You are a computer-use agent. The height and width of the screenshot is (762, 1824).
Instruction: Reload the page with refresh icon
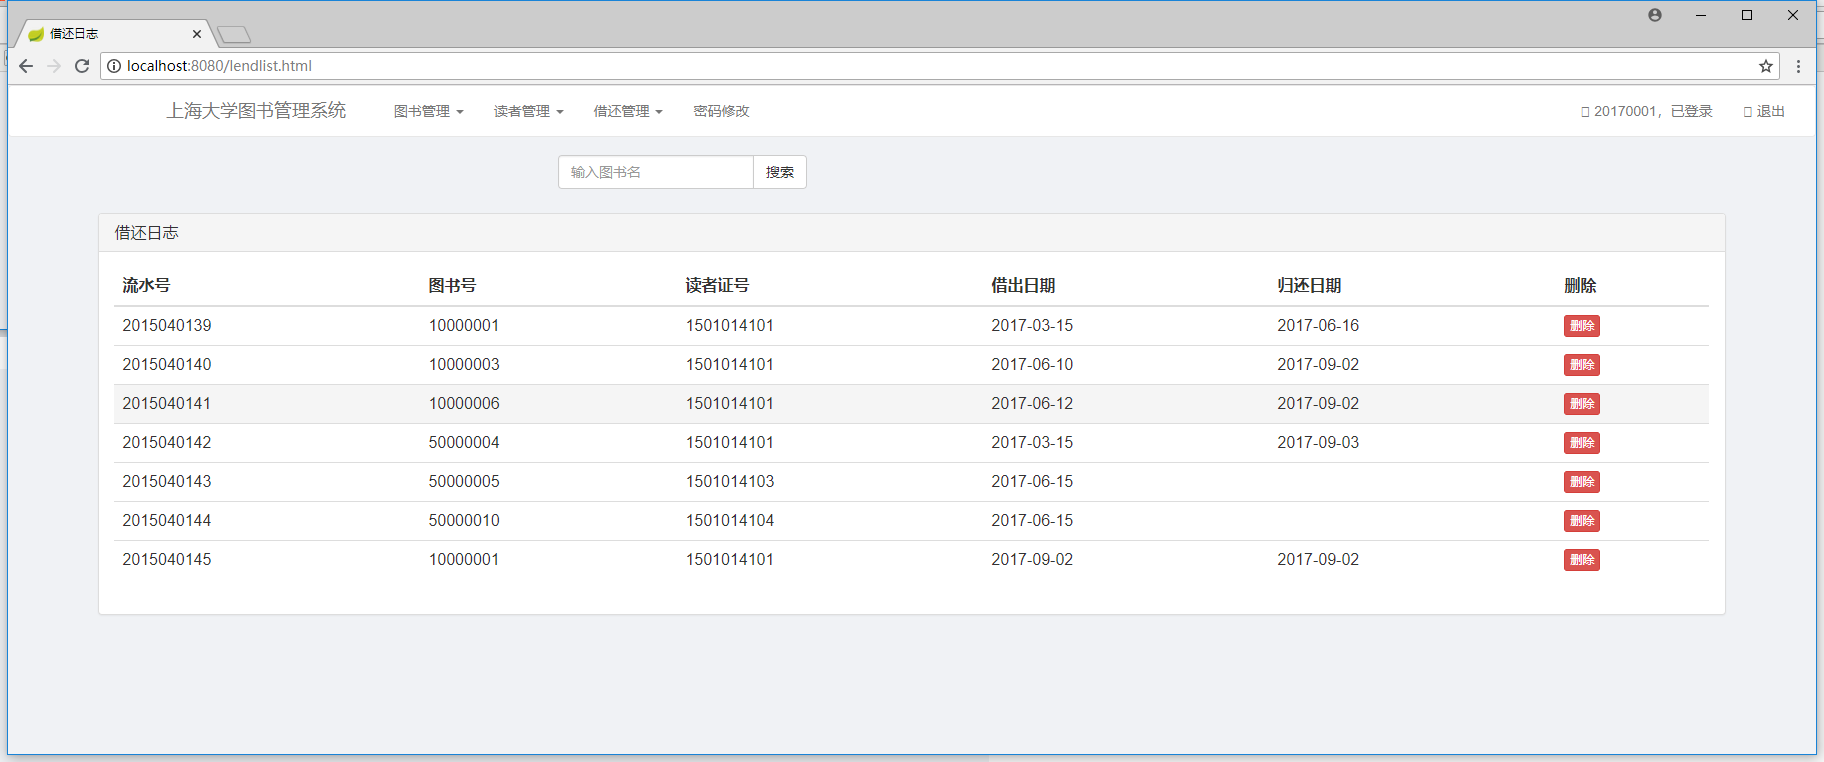coord(82,66)
